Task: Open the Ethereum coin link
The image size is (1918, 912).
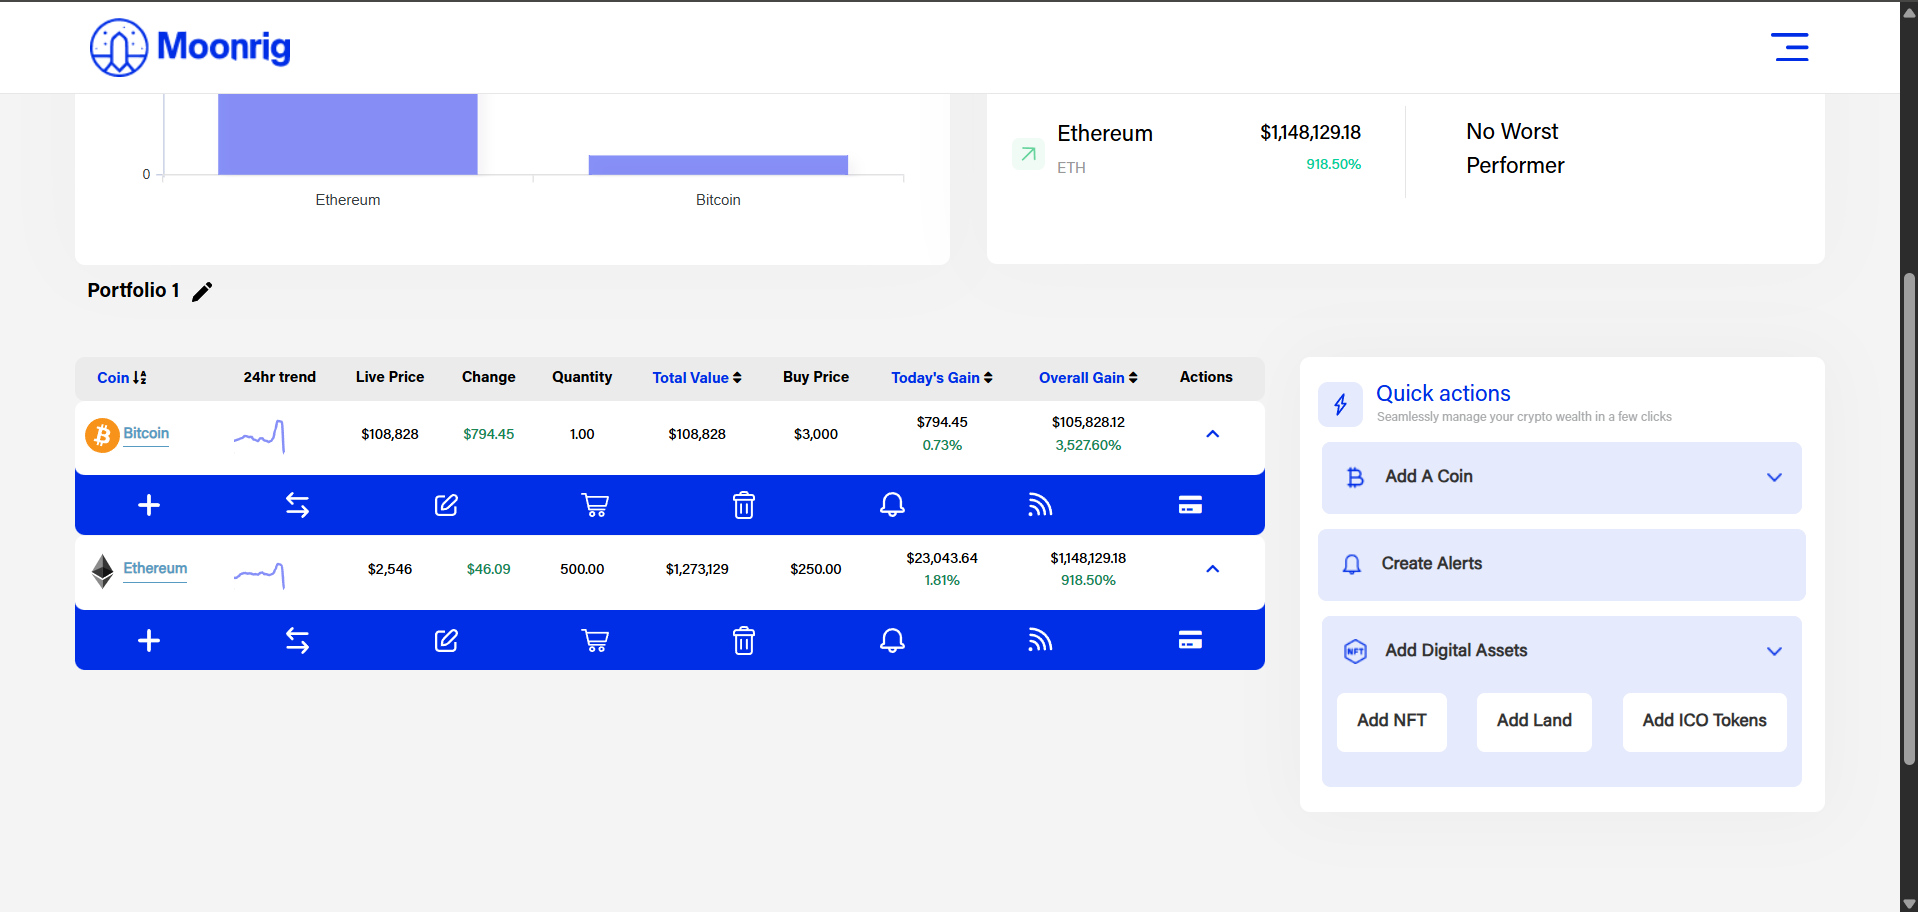Action: 155,569
